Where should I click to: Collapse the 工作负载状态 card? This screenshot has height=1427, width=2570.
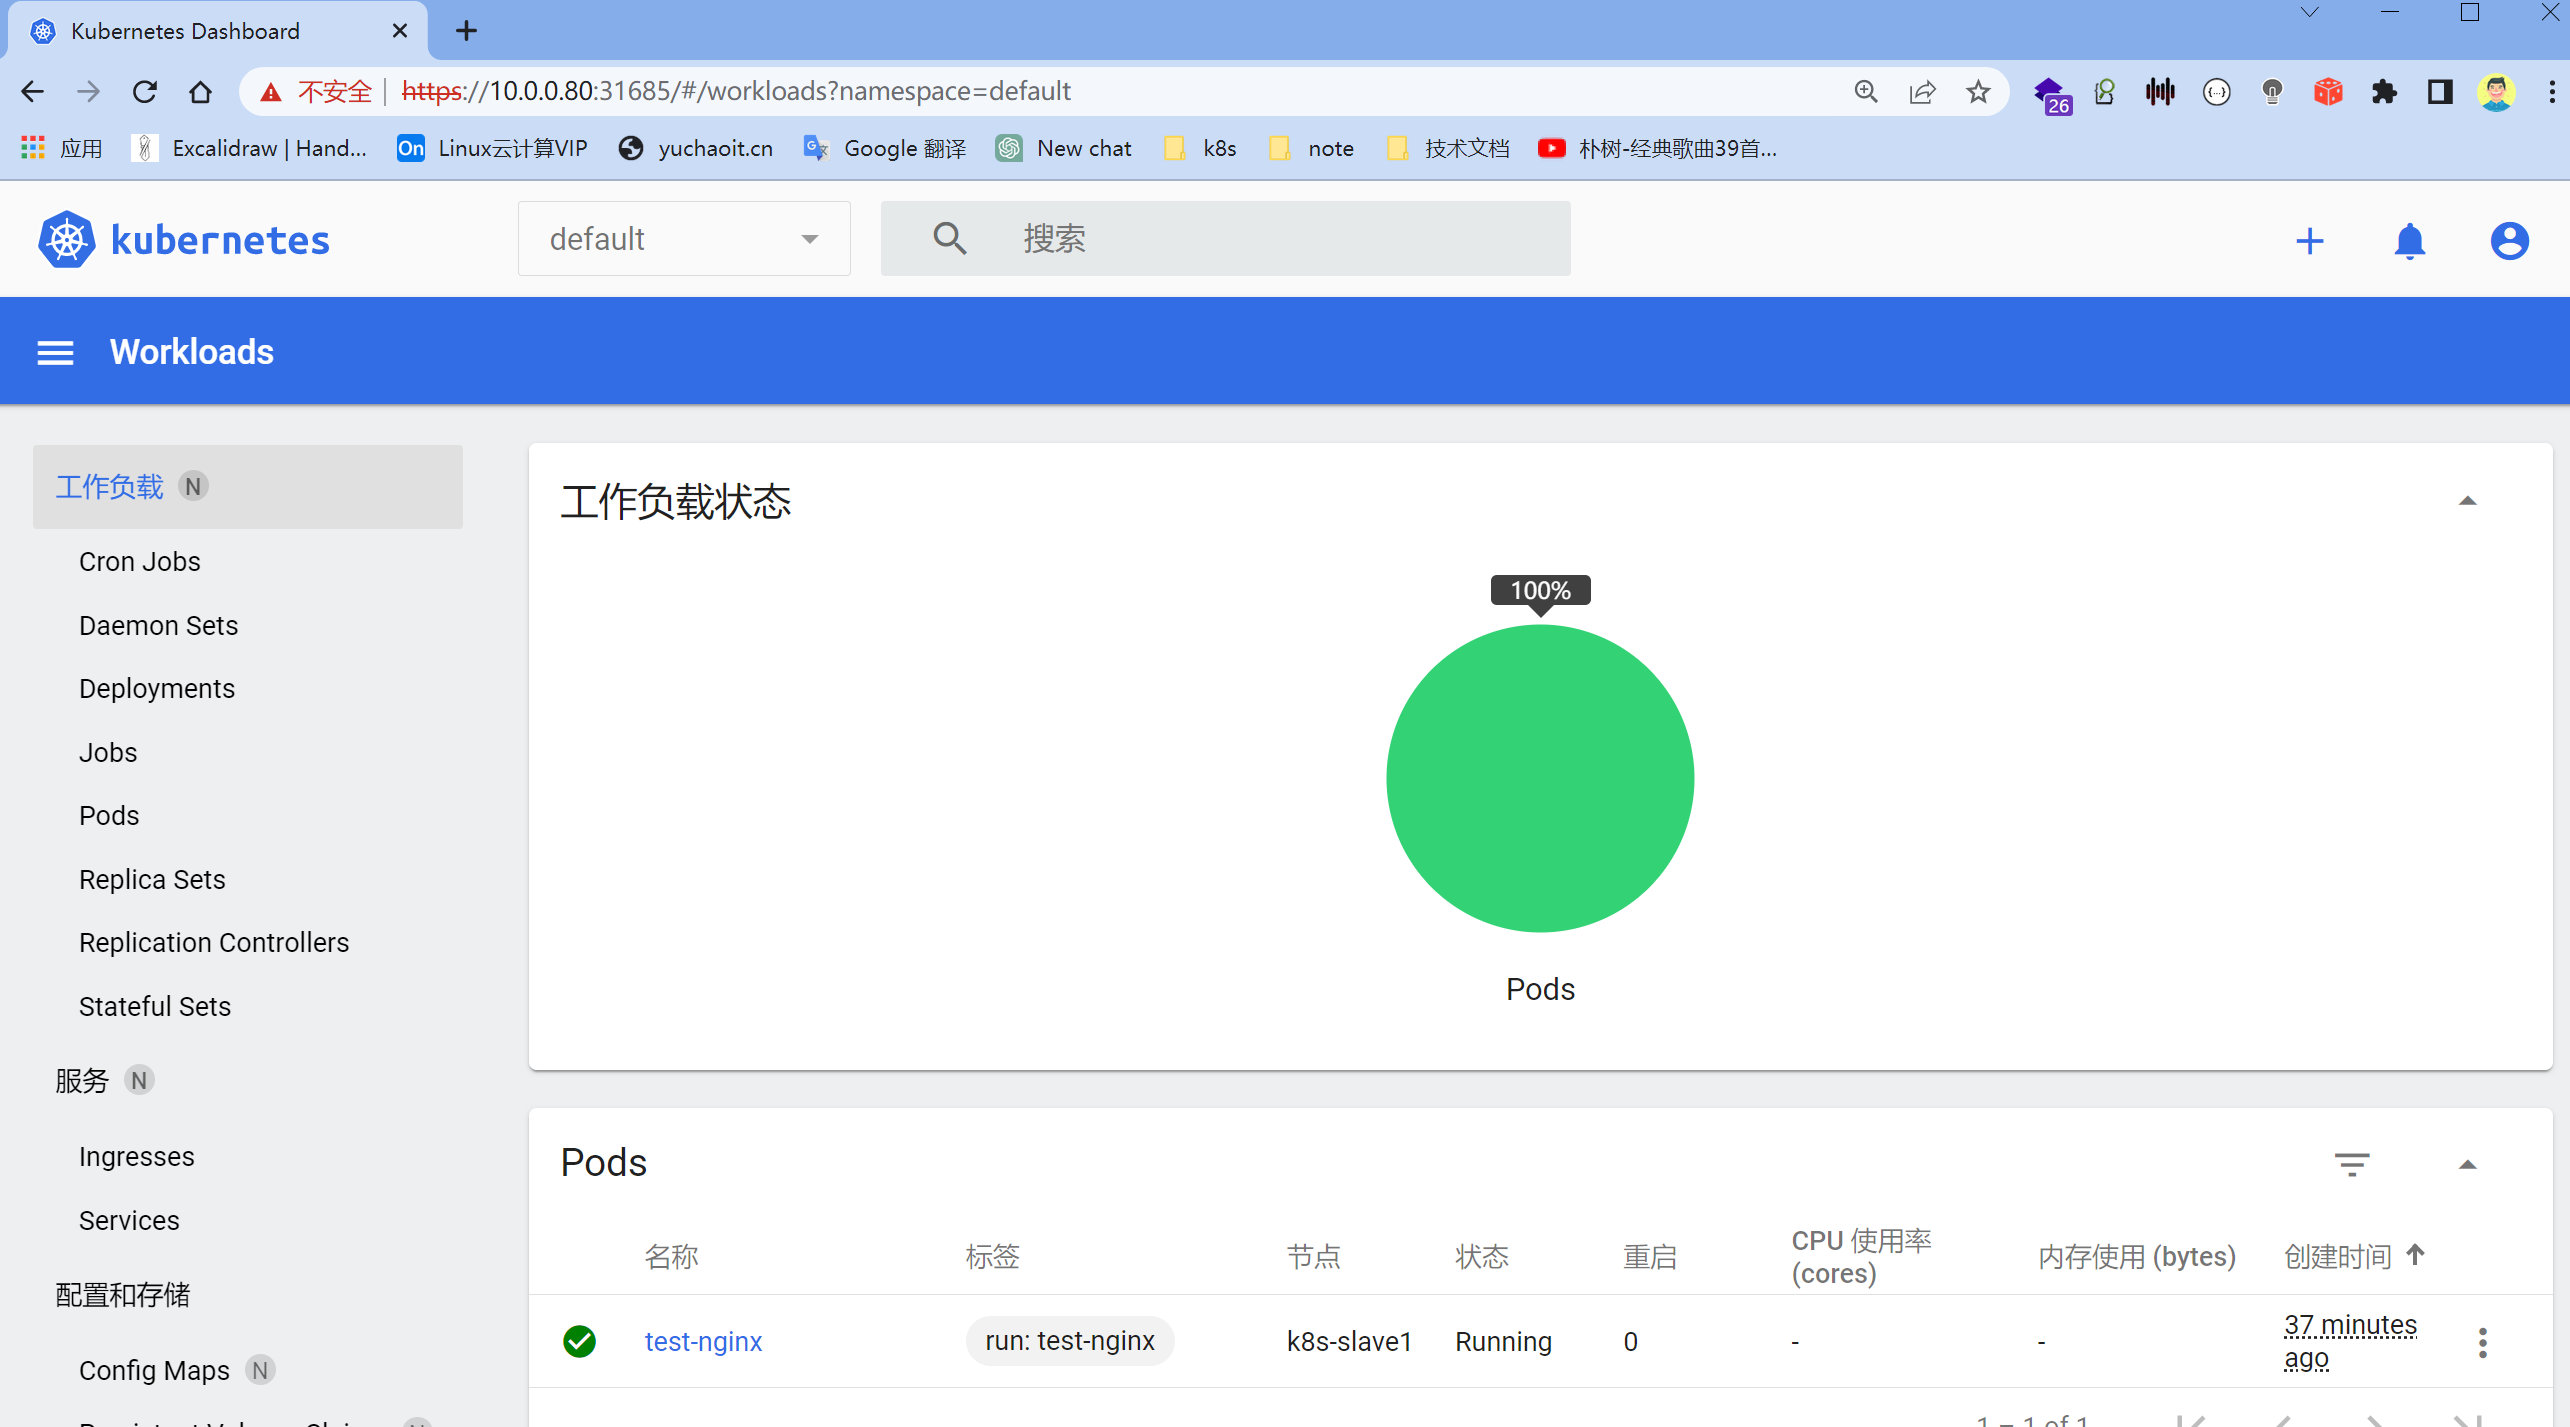tap(2467, 501)
